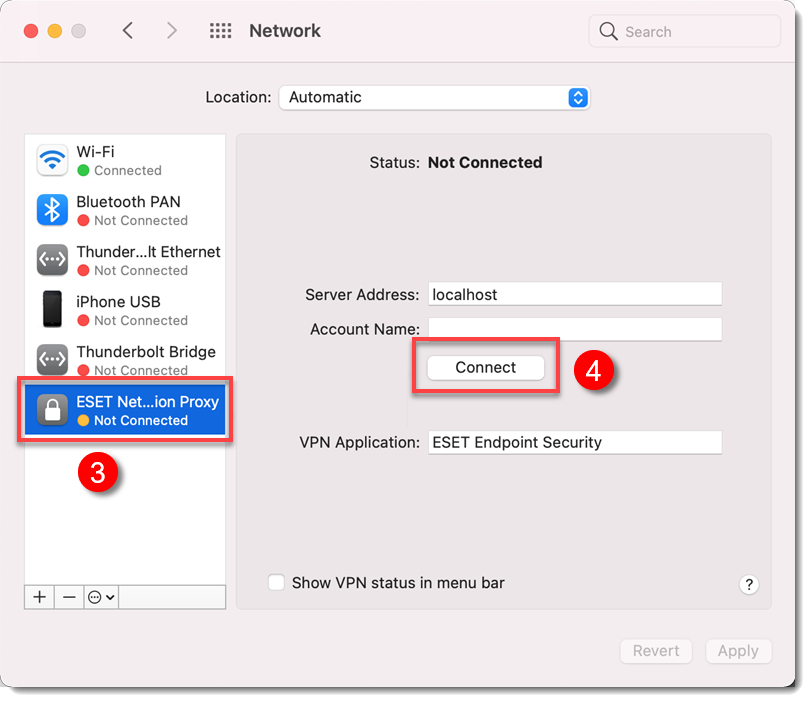The height and width of the screenshot is (702, 810).
Task: Open the service actions dropdown below the sidebar
Action: pos(100,597)
